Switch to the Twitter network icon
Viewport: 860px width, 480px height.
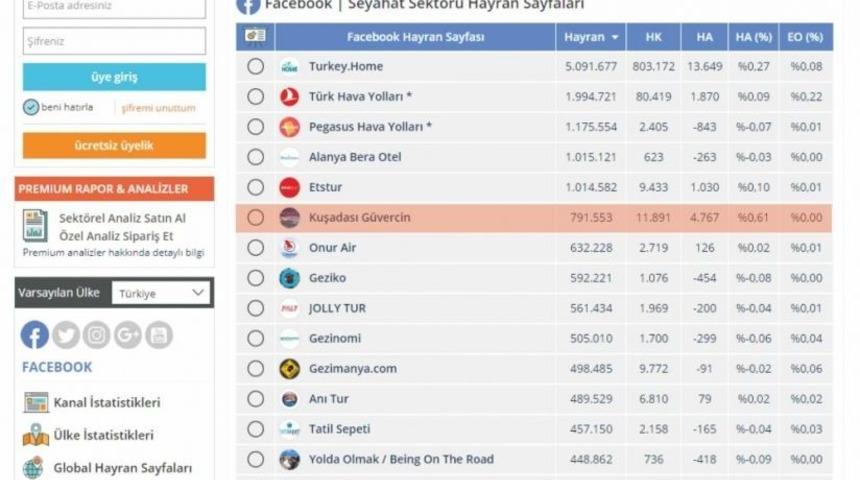coord(66,335)
